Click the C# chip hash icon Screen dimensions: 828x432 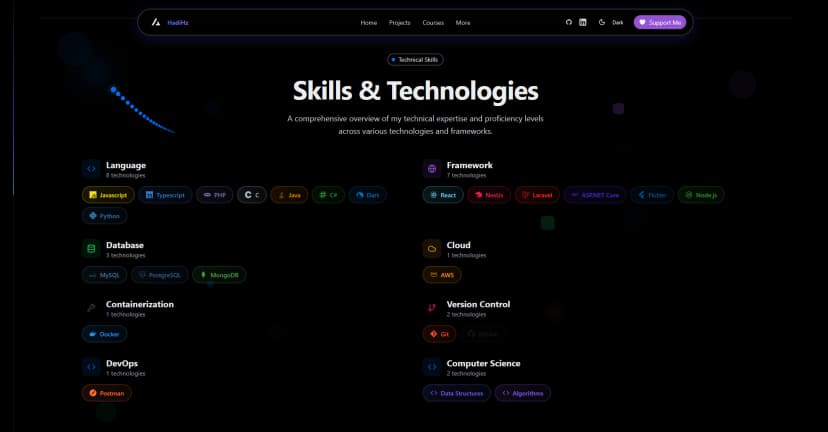(323, 195)
